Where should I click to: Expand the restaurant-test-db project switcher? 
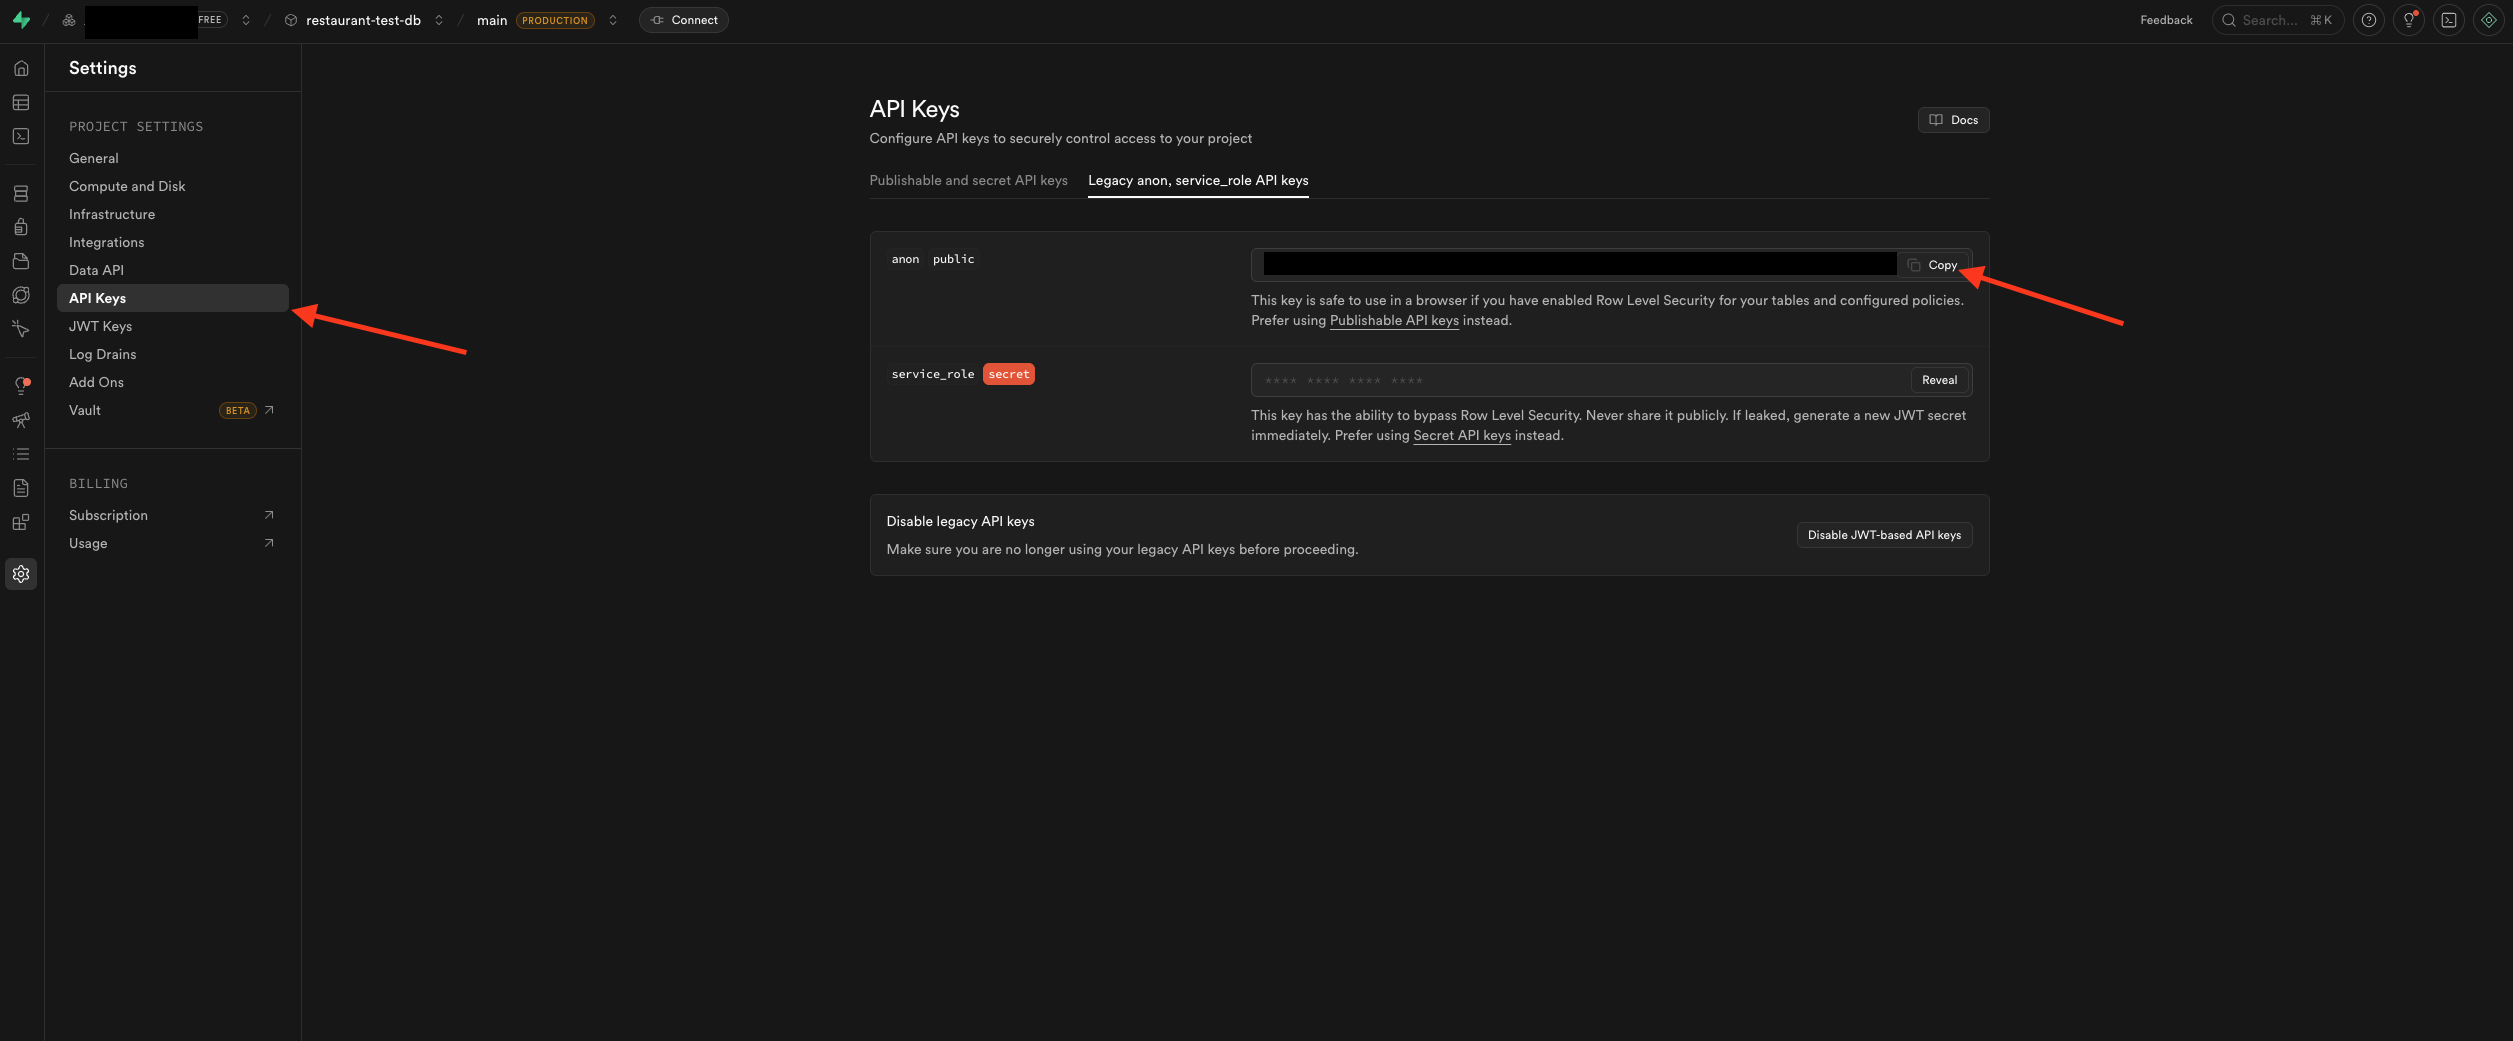tap(439, 20)
